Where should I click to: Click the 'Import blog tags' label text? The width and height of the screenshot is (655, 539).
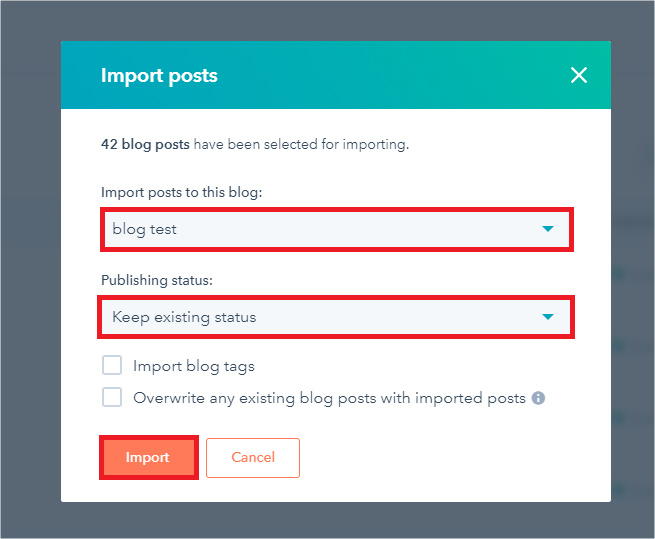[194, 367]
